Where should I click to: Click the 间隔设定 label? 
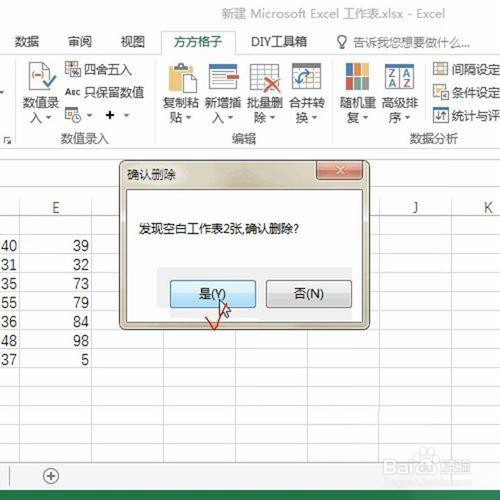[x=476, y=70]
